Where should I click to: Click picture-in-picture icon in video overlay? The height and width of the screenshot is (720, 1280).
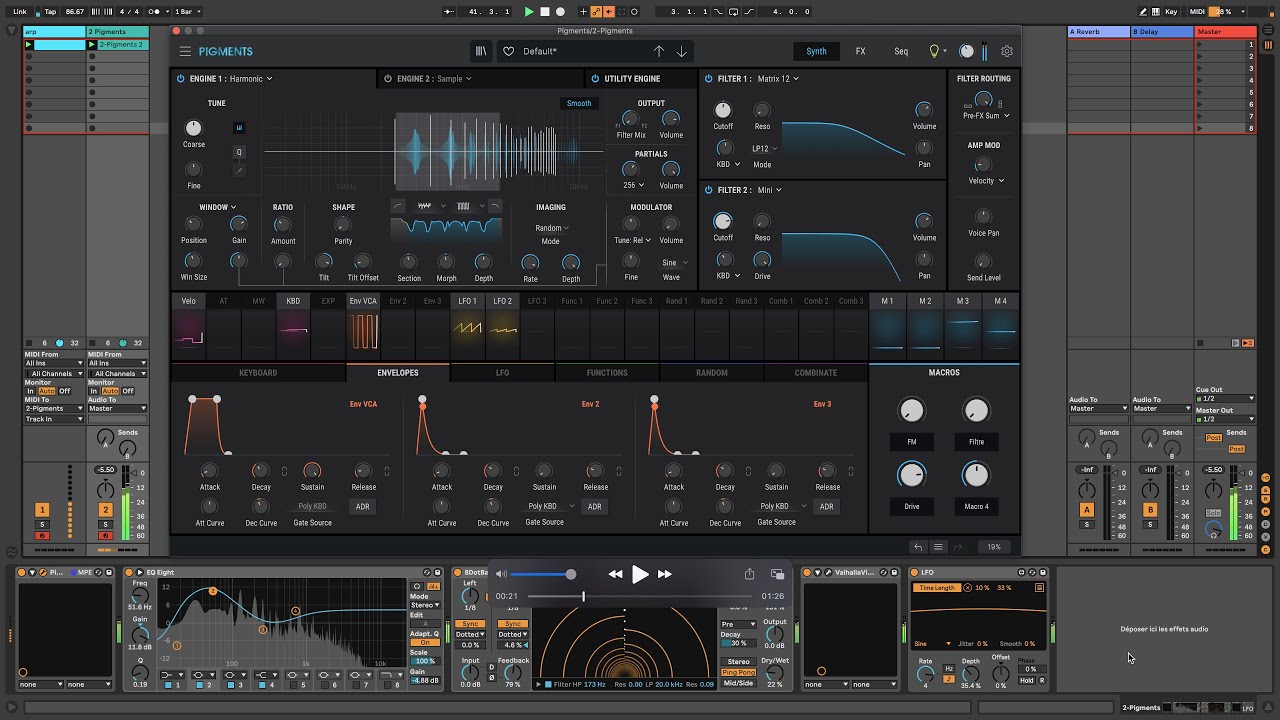pyautogui.click(x=777, y=574)
